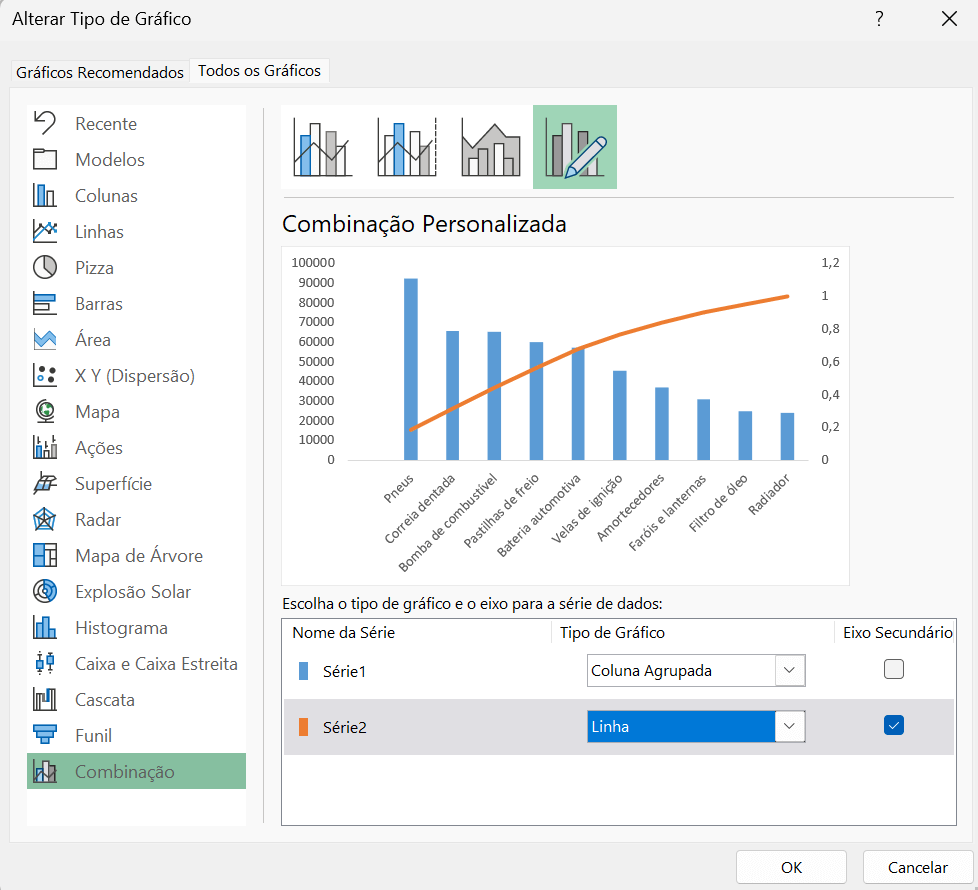This screenshot has width=978, height=890.
Task: Select the Combinação chart icon
Action: (x=45, y=771)
